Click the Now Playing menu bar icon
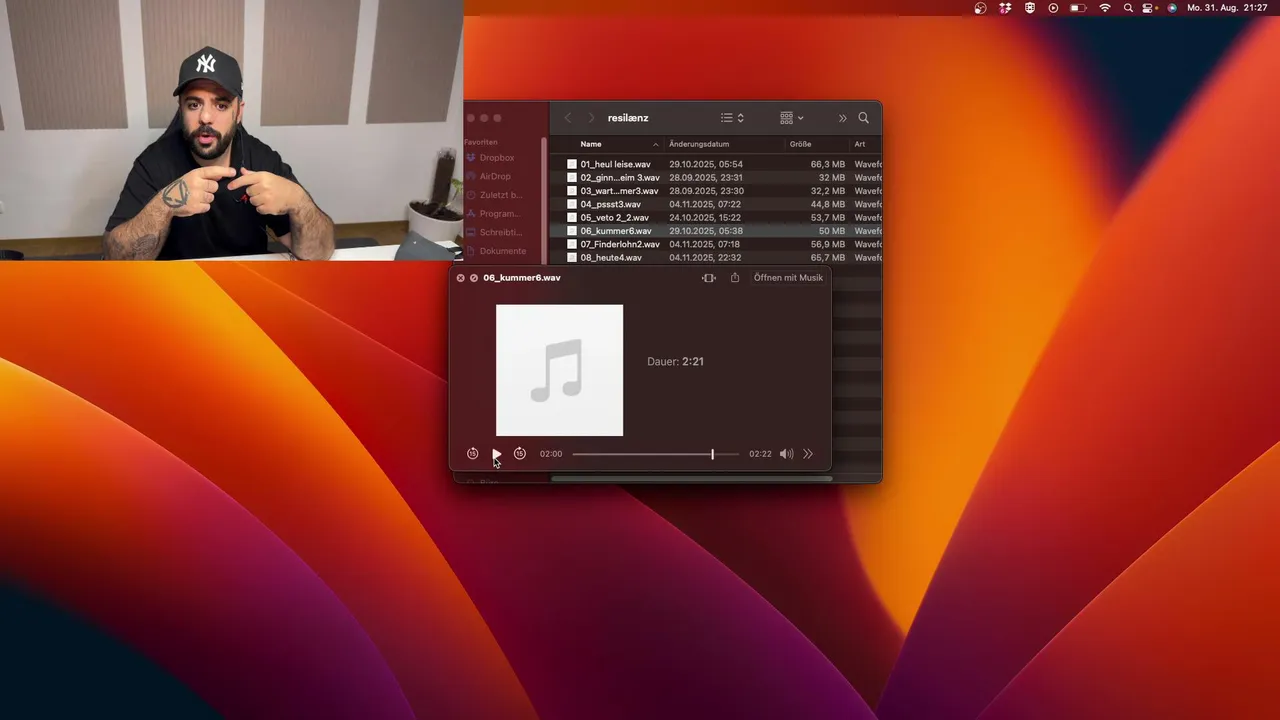1280x720 pixels. (1053, 8)
